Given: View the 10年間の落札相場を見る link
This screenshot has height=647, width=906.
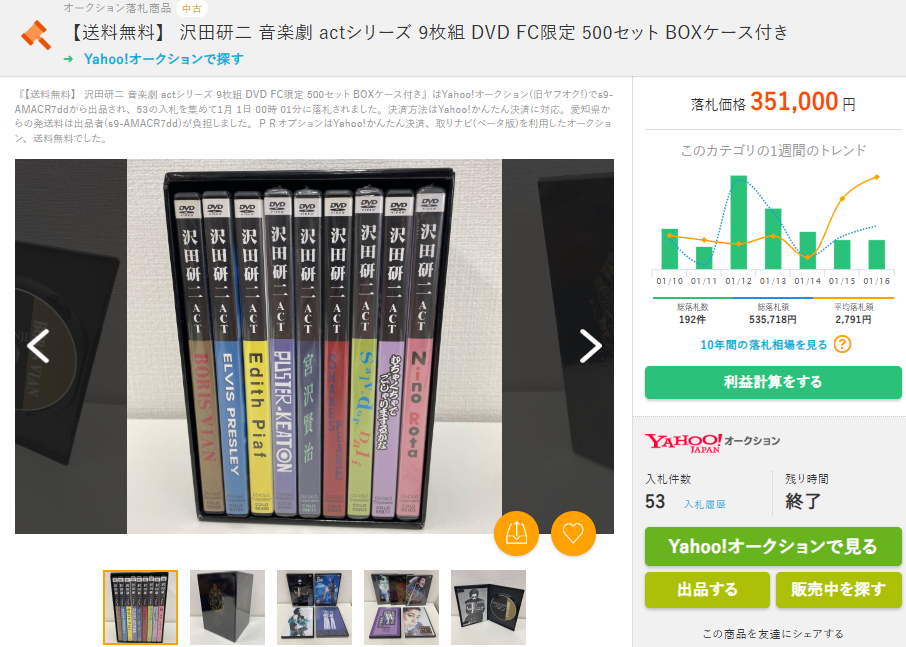Looking at the screenshot, I should pyautogui.click(x=763, y=345).
